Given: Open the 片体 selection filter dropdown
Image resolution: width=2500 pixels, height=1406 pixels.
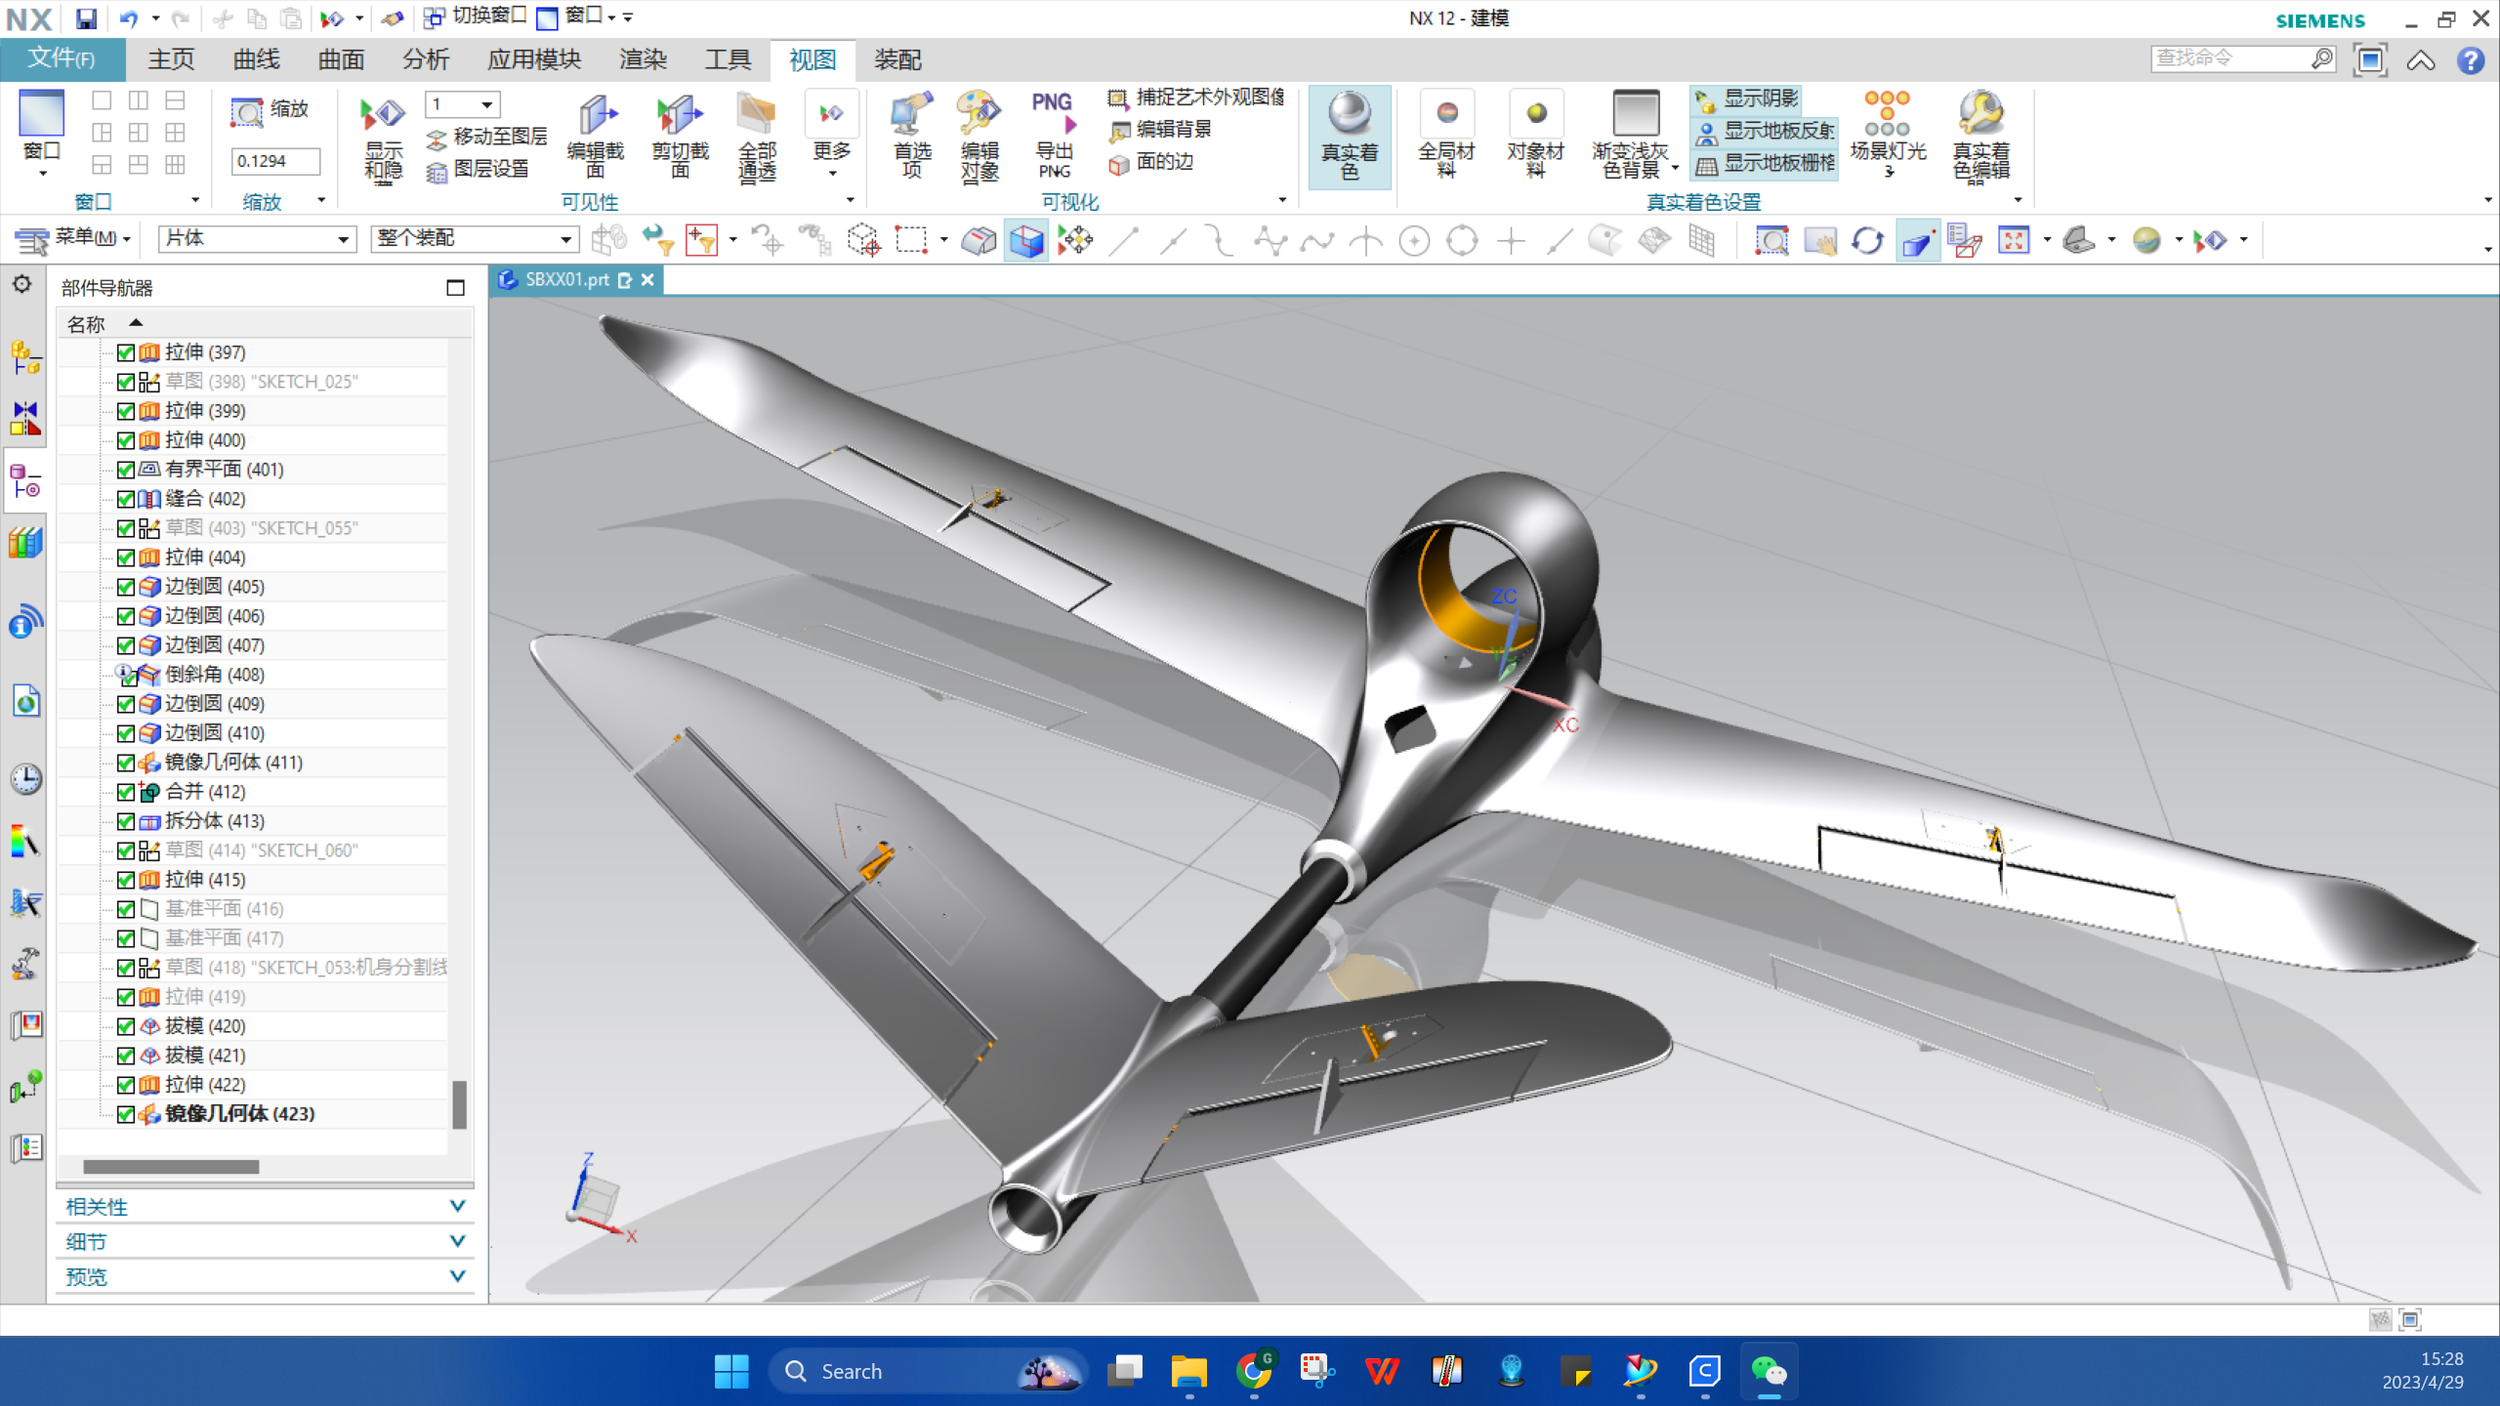Looking at the screenshot, I should tap(342, 239).
